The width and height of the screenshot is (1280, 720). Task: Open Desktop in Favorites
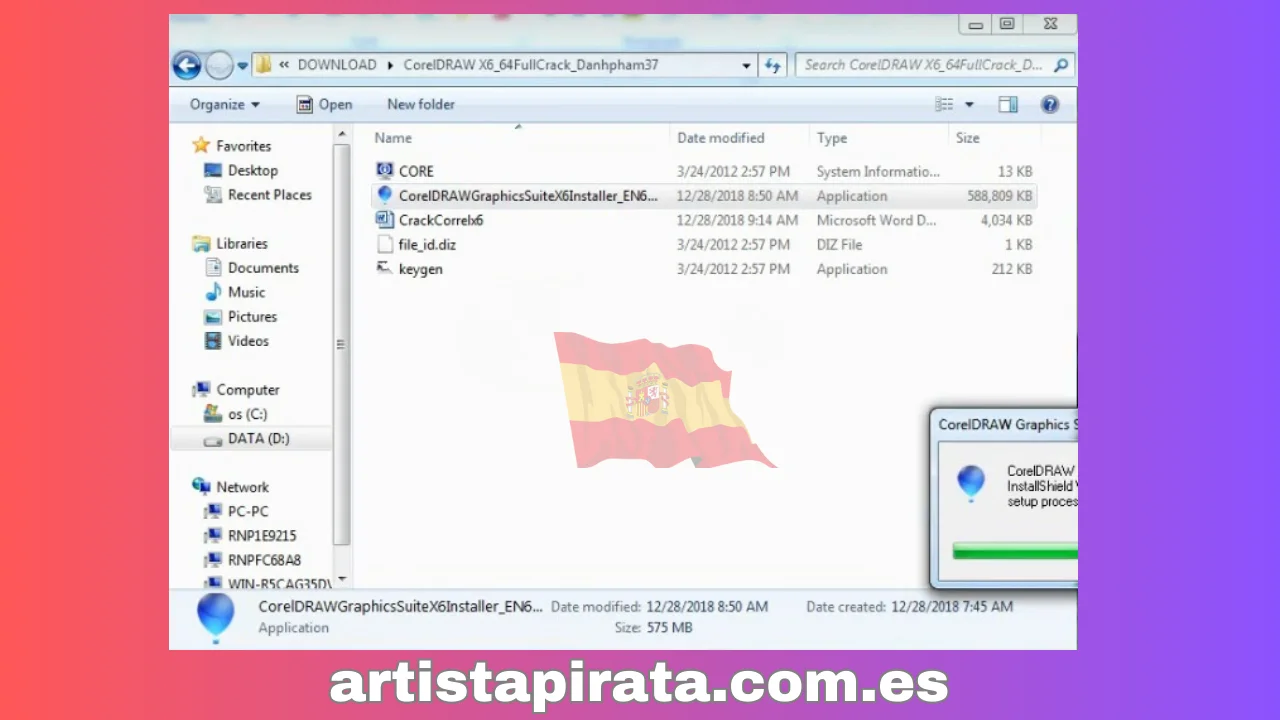[x=252, y=170]
